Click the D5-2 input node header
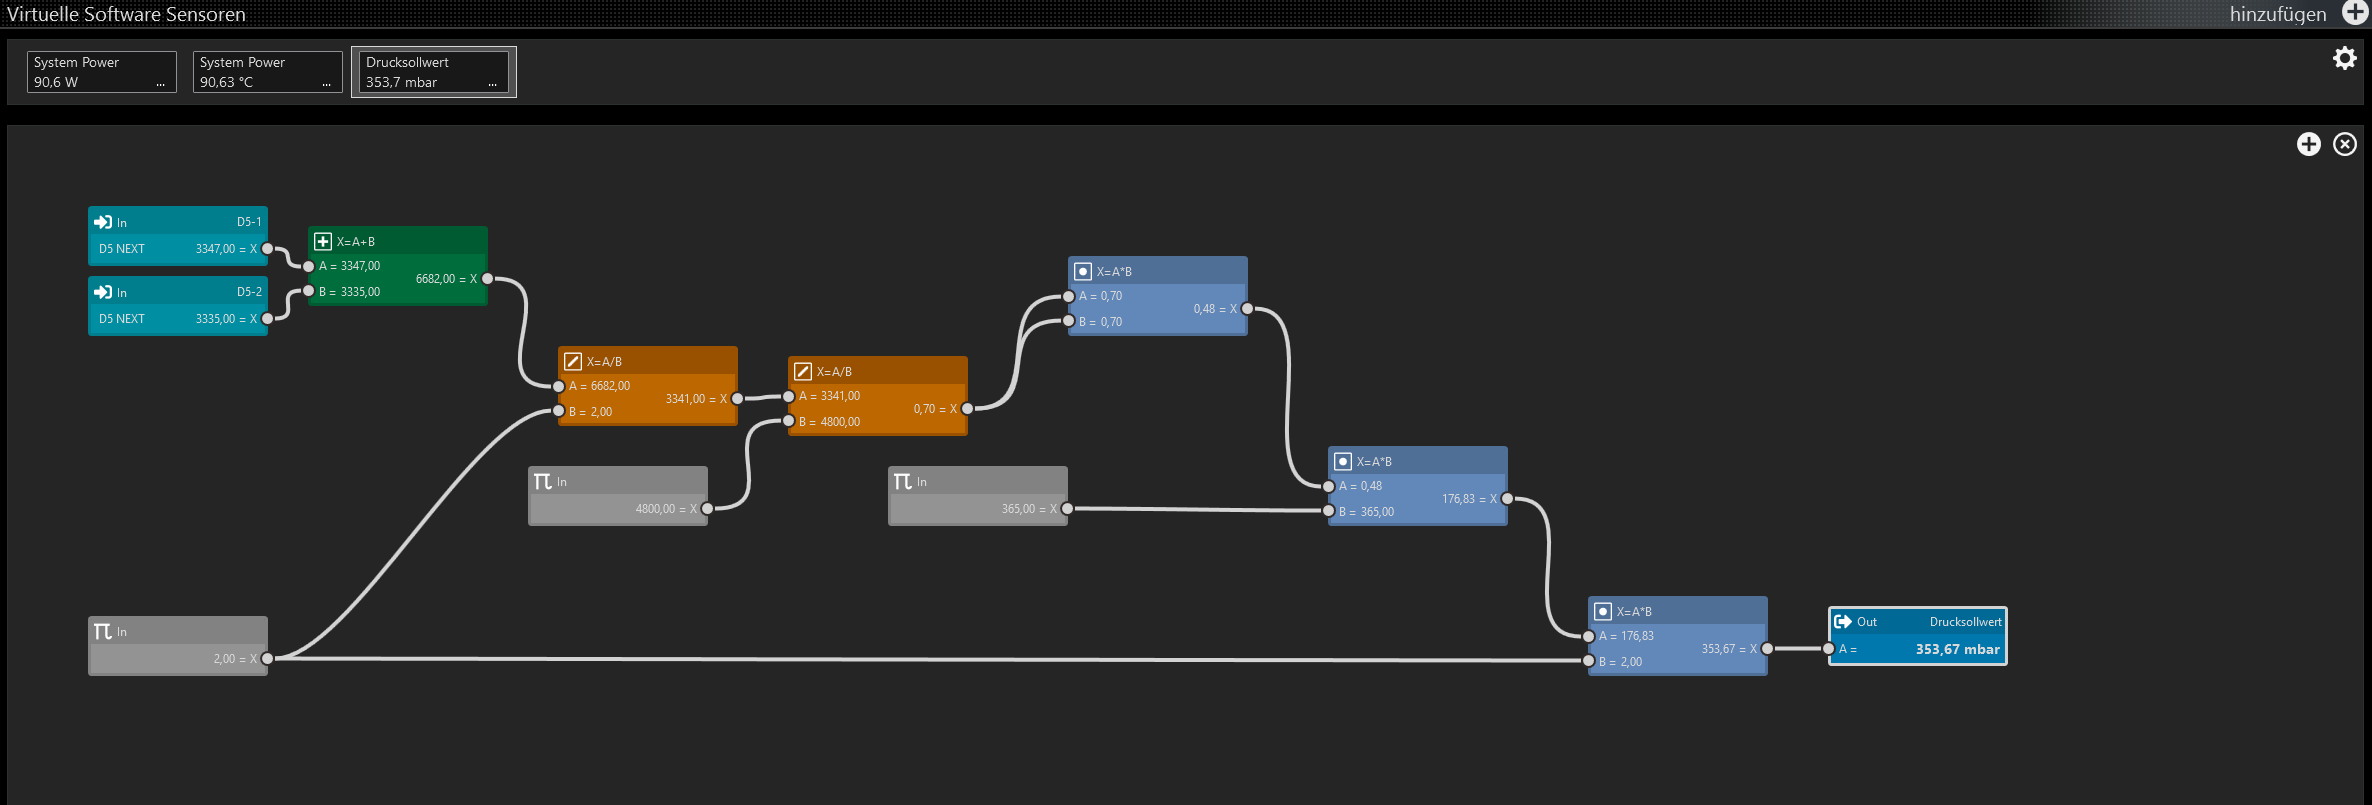2372x805 pixels. [x=178, y=292]
